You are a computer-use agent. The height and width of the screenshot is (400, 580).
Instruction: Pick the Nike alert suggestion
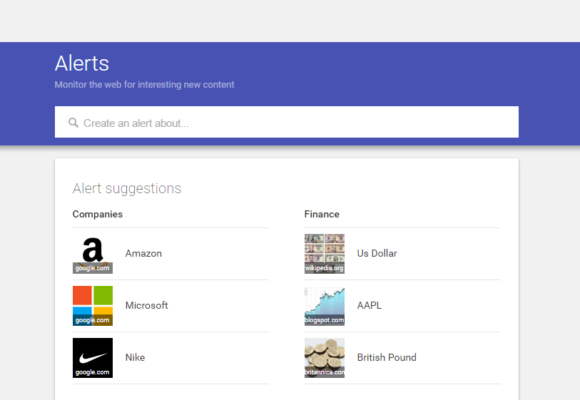pos(171,358)
